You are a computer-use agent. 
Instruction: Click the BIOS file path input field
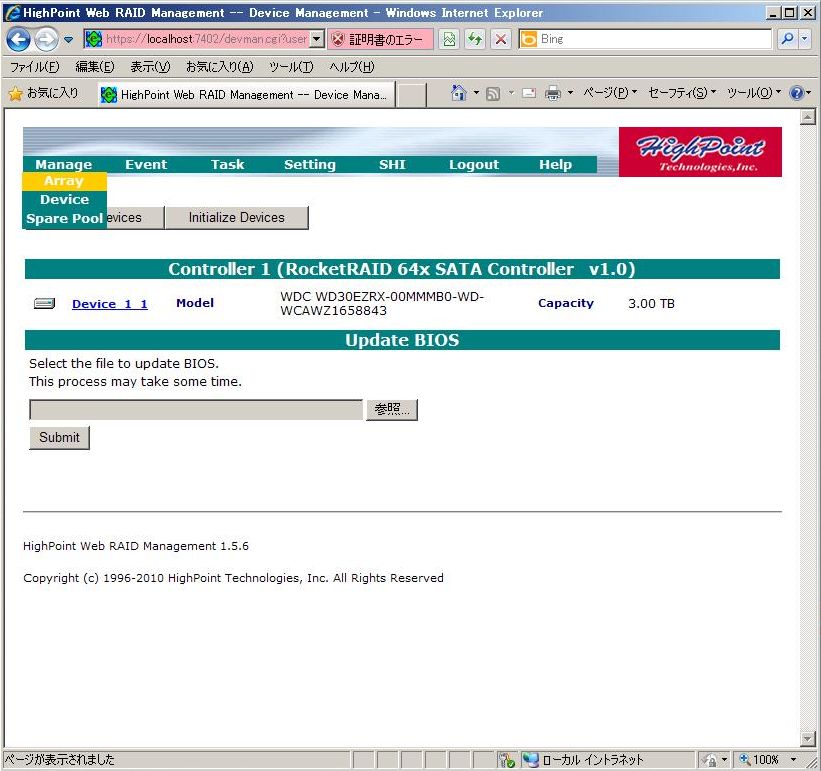tap(196, 409)
